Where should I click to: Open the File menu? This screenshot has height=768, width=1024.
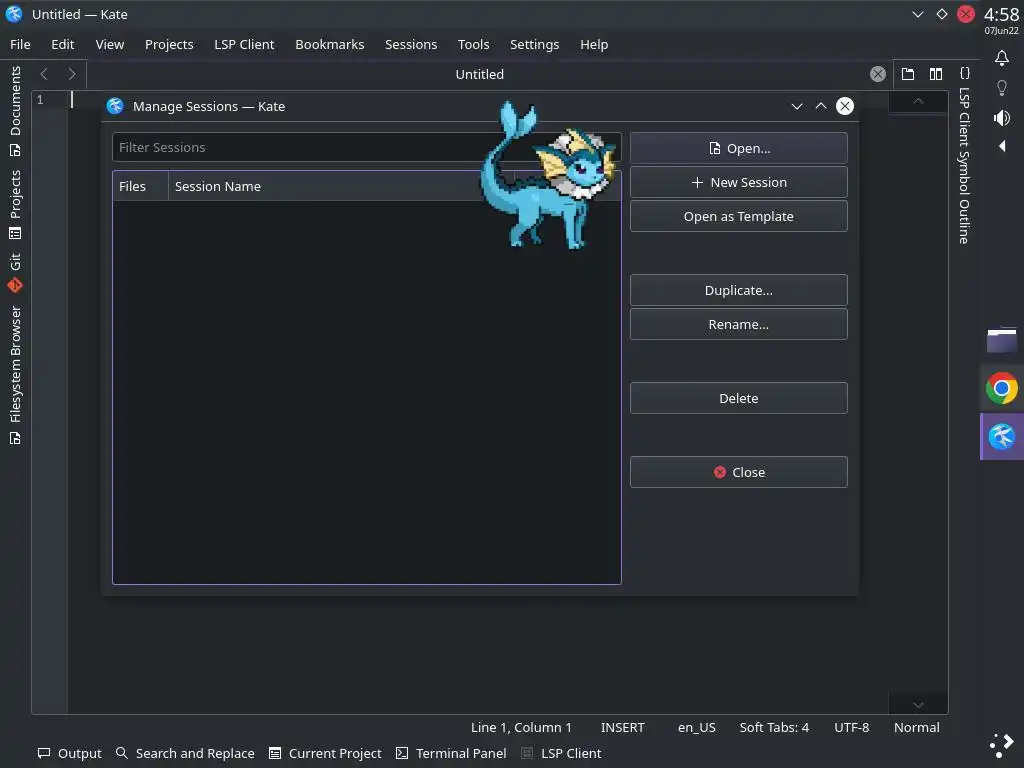pyautogui.click(x=20, y=44)
